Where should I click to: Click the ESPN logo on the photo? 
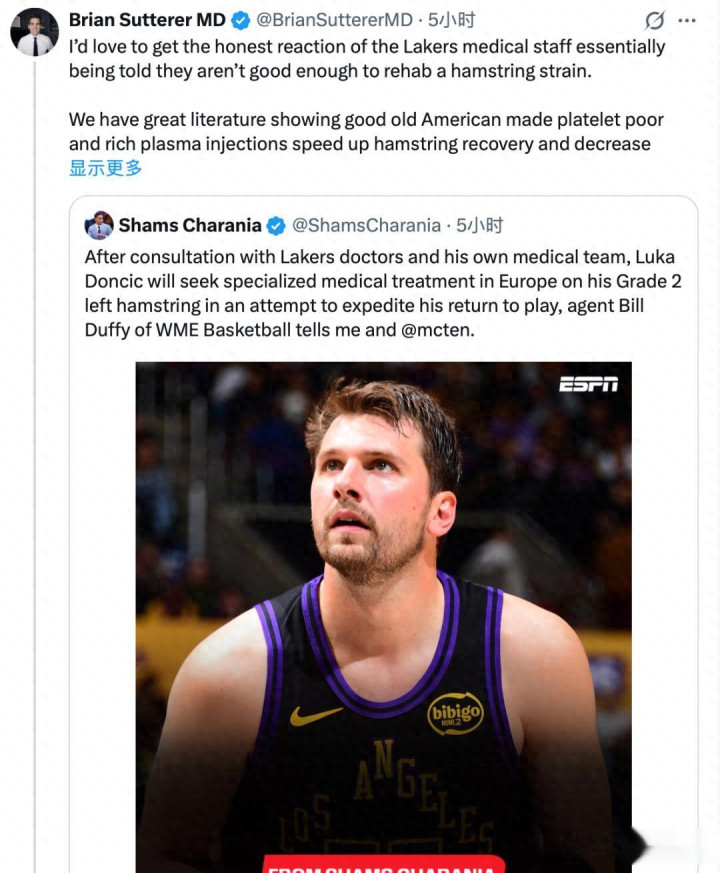coord(587,384)
